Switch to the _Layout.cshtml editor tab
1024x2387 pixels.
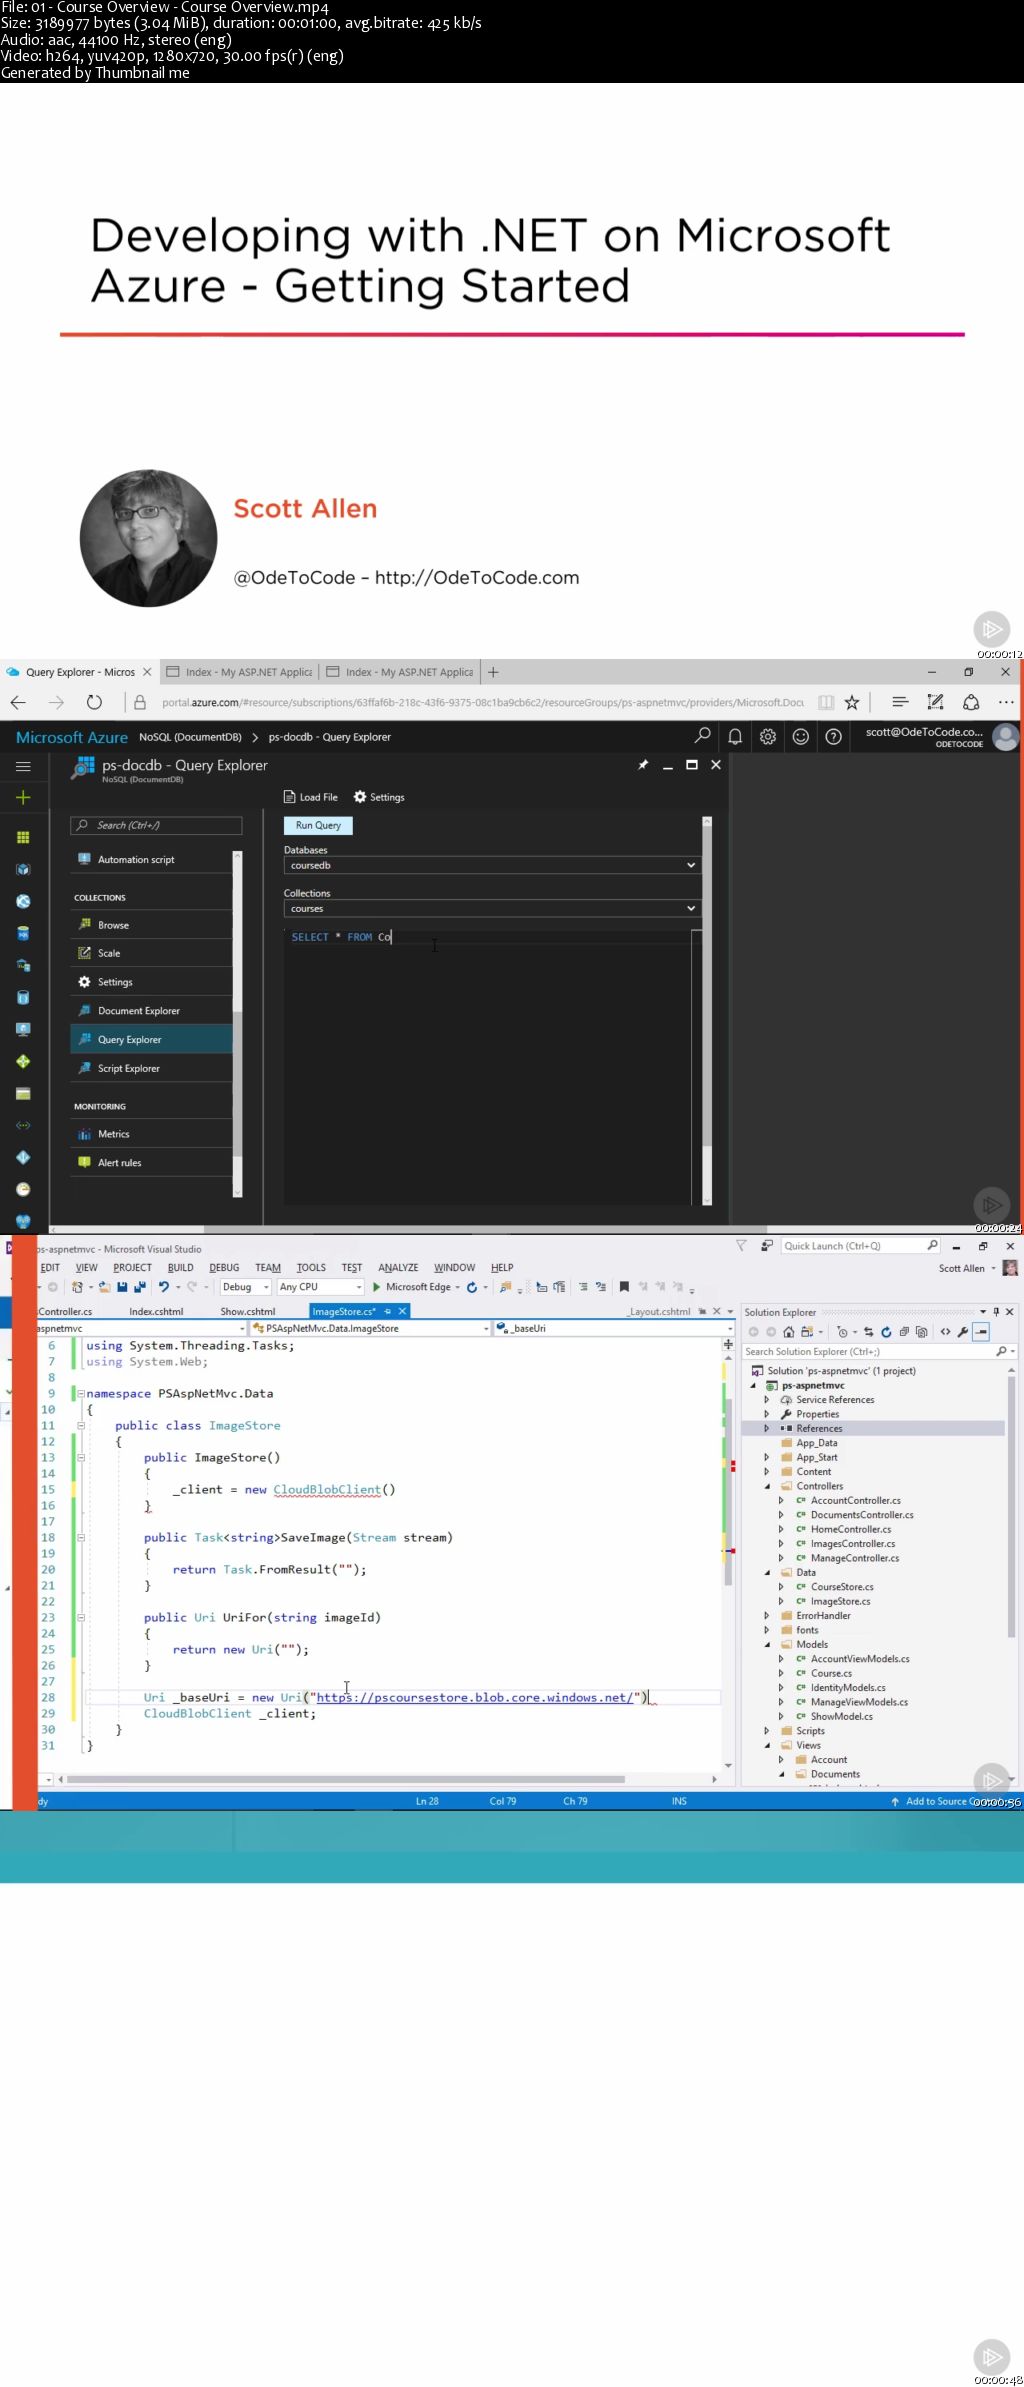[660, 1311]
